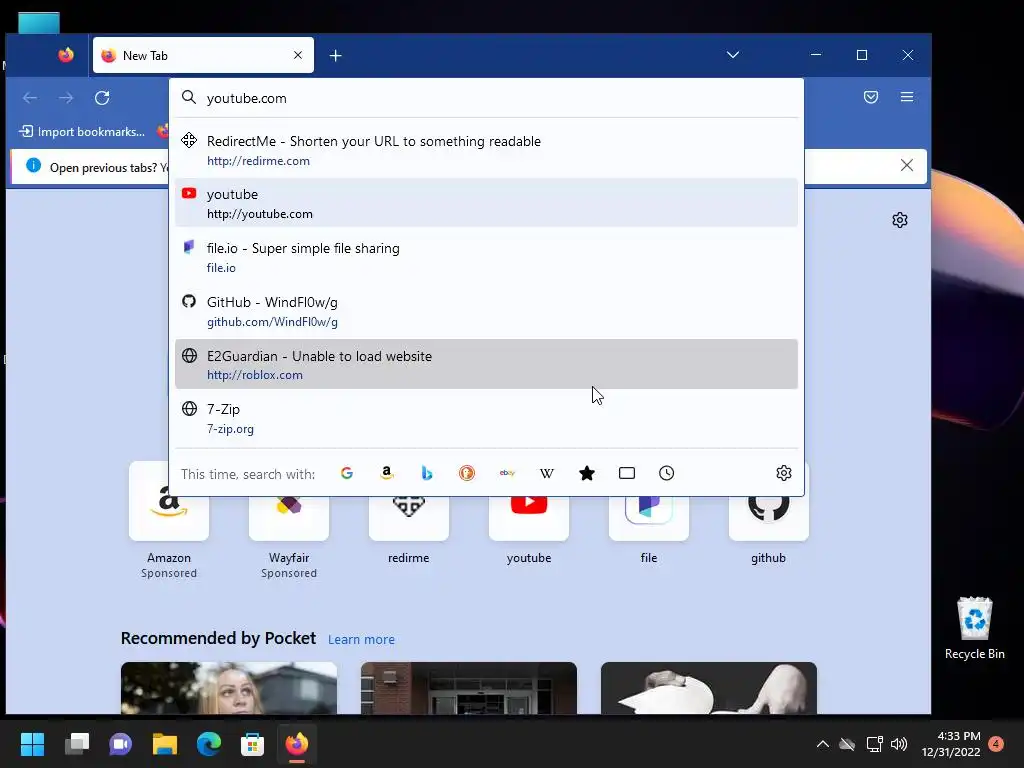Follow the Pocket Learn more link
Viewport: 1024px width, 768px height.
(x=361, y=639)
